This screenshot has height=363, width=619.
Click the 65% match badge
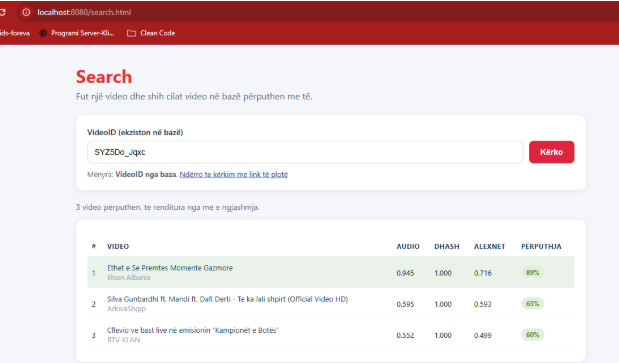(x=533, y=304)
